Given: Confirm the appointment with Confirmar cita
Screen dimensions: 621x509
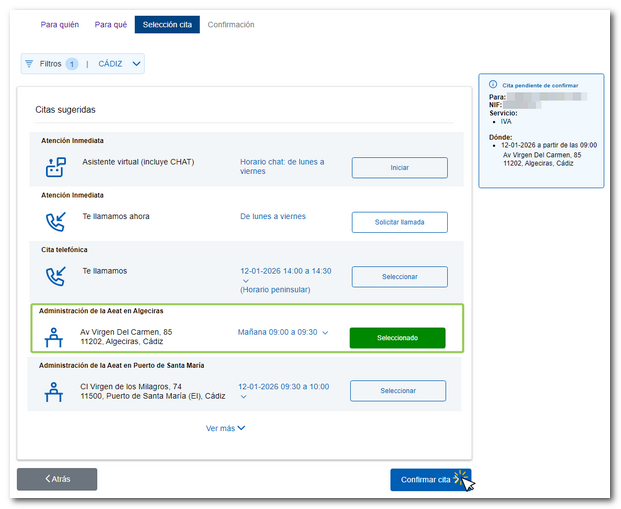Looking at the screenshot, I should pos(426,480).
